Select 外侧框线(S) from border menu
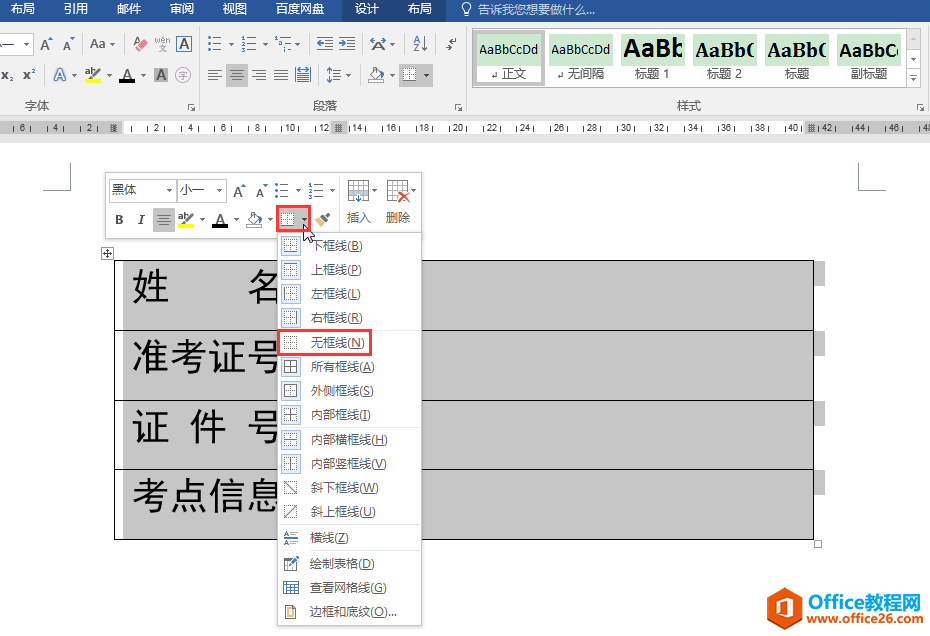This screenshot has height=636, width=930. click(349, 391)
